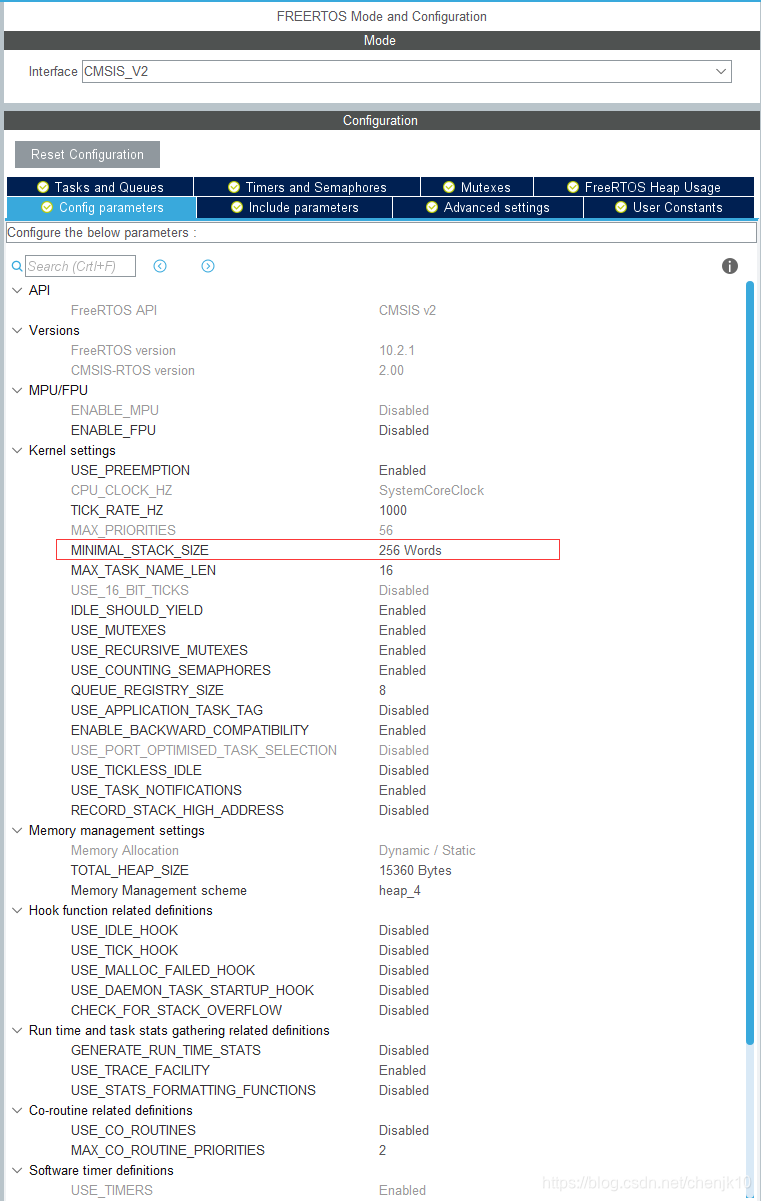This screenshot has width=761, height=1201.
Task: Click the TOTAL_HEAP_SIZE parameter name
Action: 130,870
